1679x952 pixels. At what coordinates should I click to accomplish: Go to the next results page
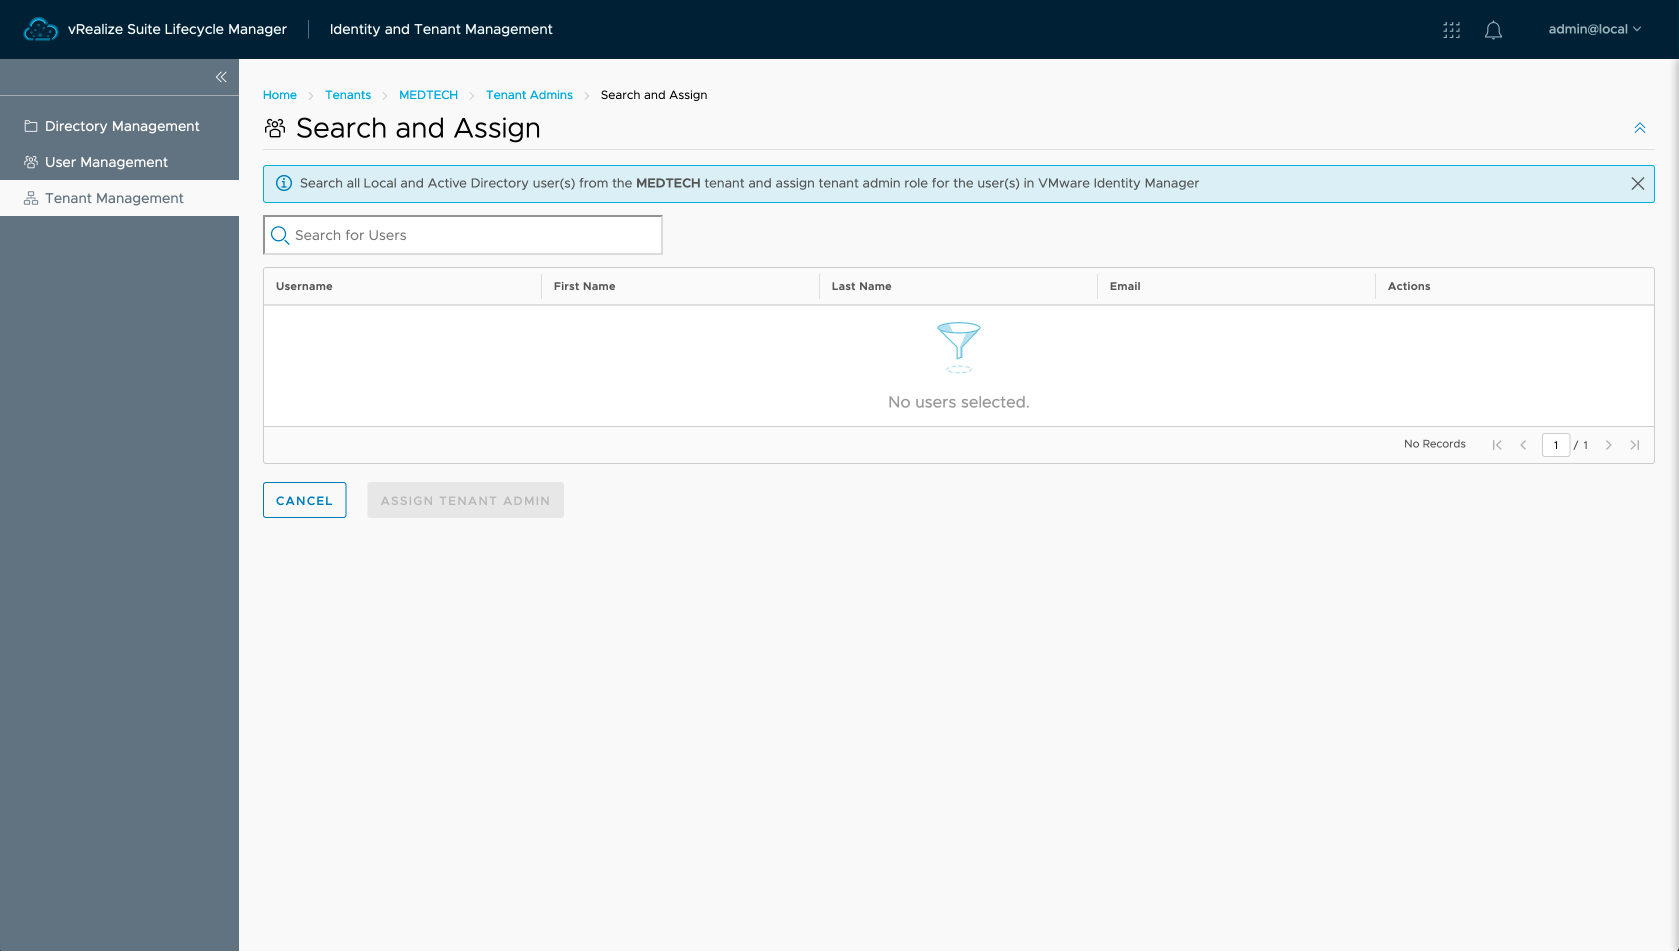pyautogui.click(x=1608, y=445)
